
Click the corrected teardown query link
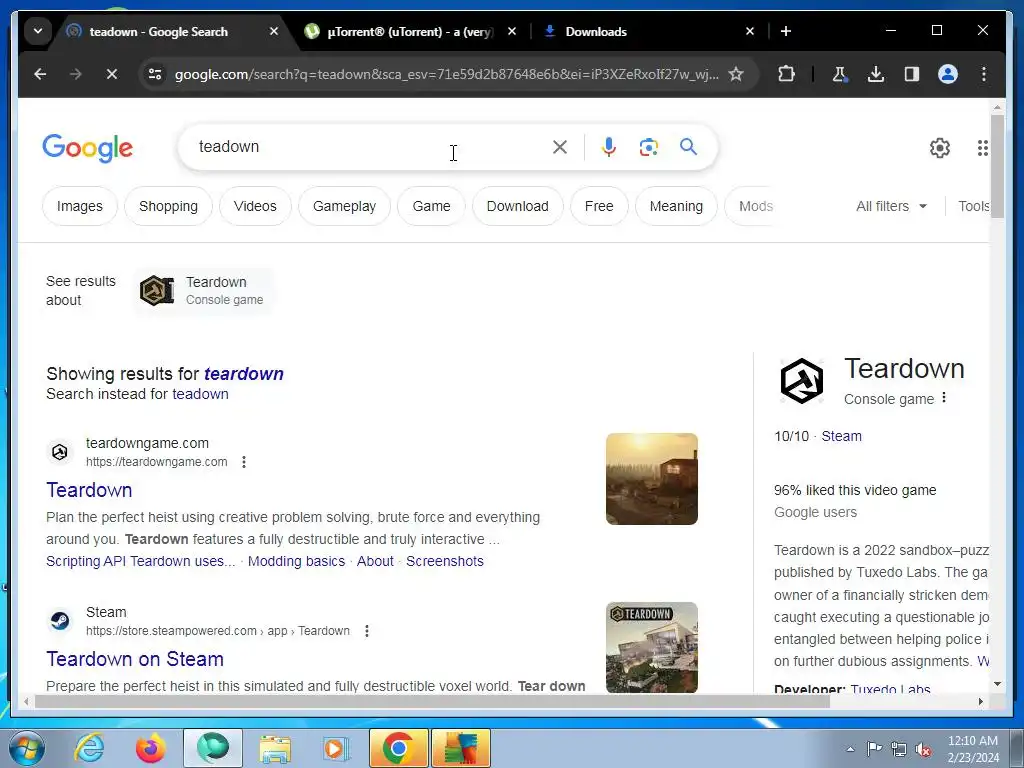[x=244, y=374]
